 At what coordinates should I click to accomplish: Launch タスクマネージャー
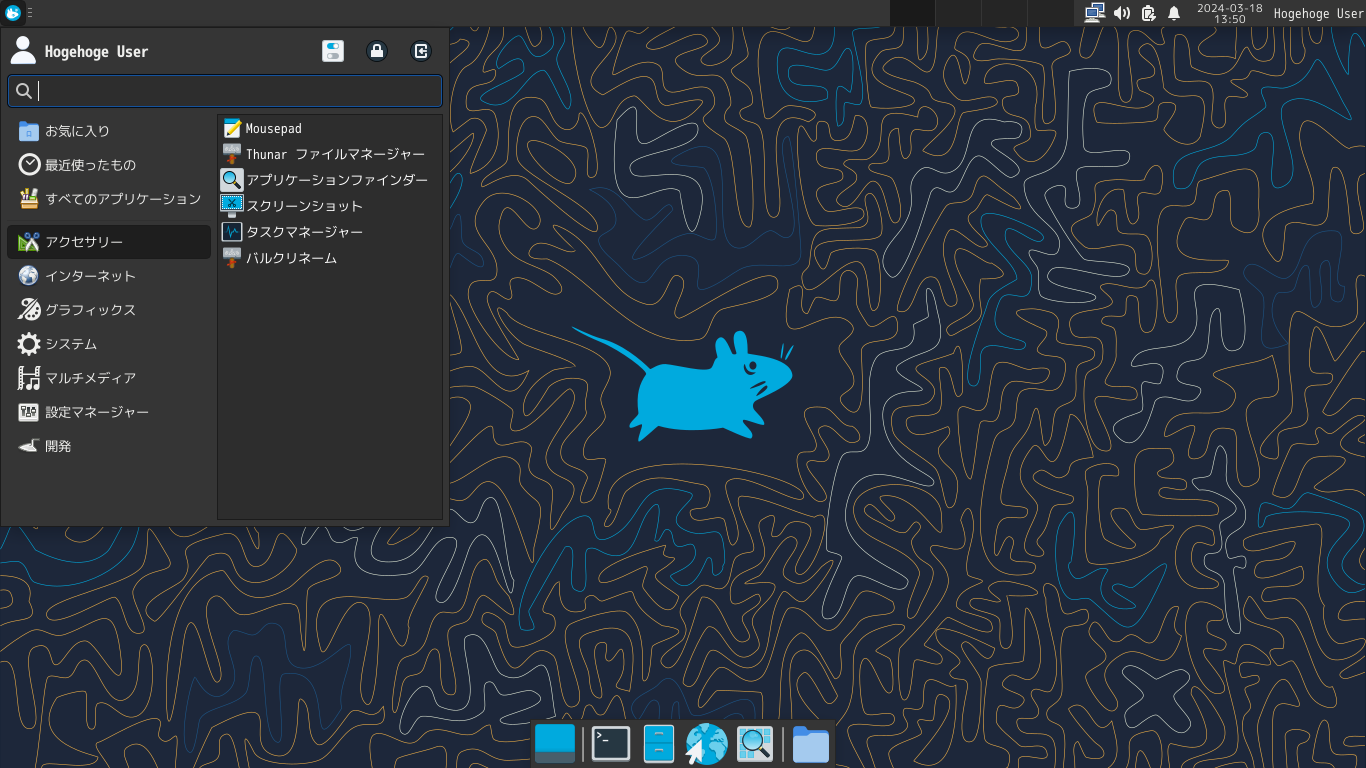click(x=330, y=232)
